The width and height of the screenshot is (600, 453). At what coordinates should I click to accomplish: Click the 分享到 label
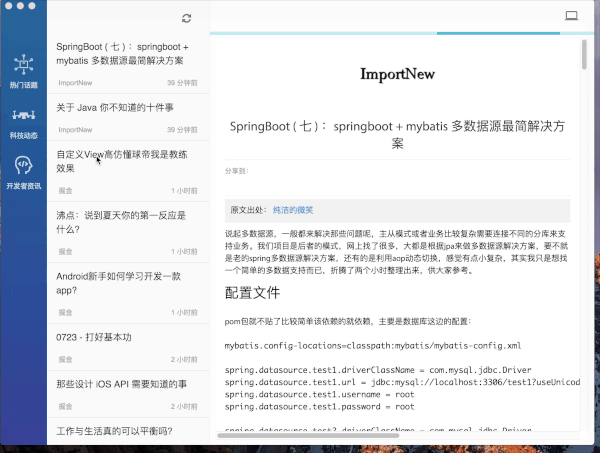pos(236,171)
